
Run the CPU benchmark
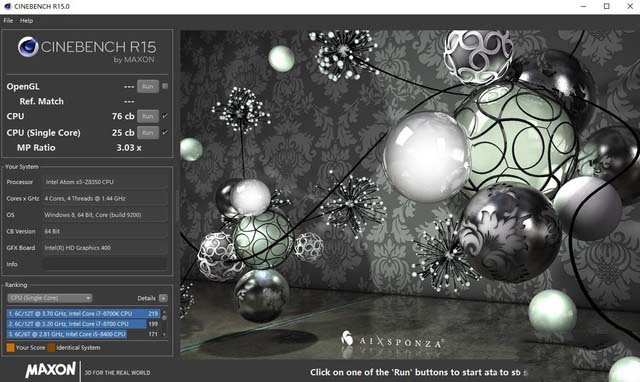[148, 116]
